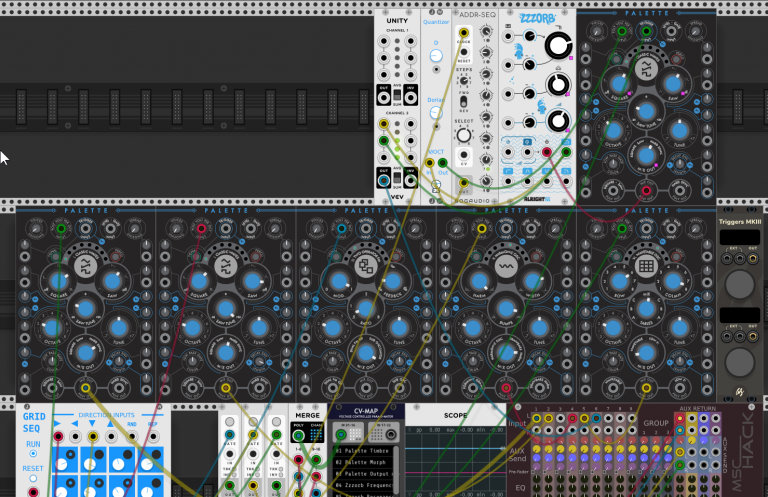Screen dimensions: 768x497
Task: Click the Quantizer V/OCT In jack
Action: [430, 163]
